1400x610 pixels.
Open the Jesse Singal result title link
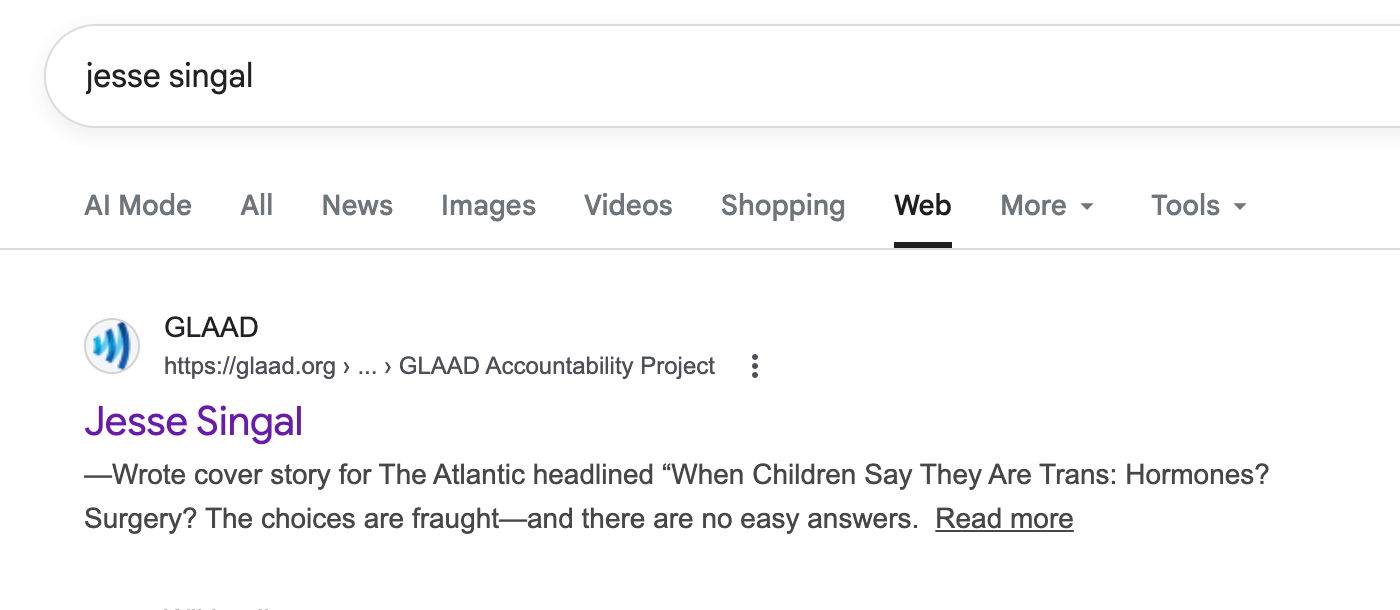tap(194, 421)
